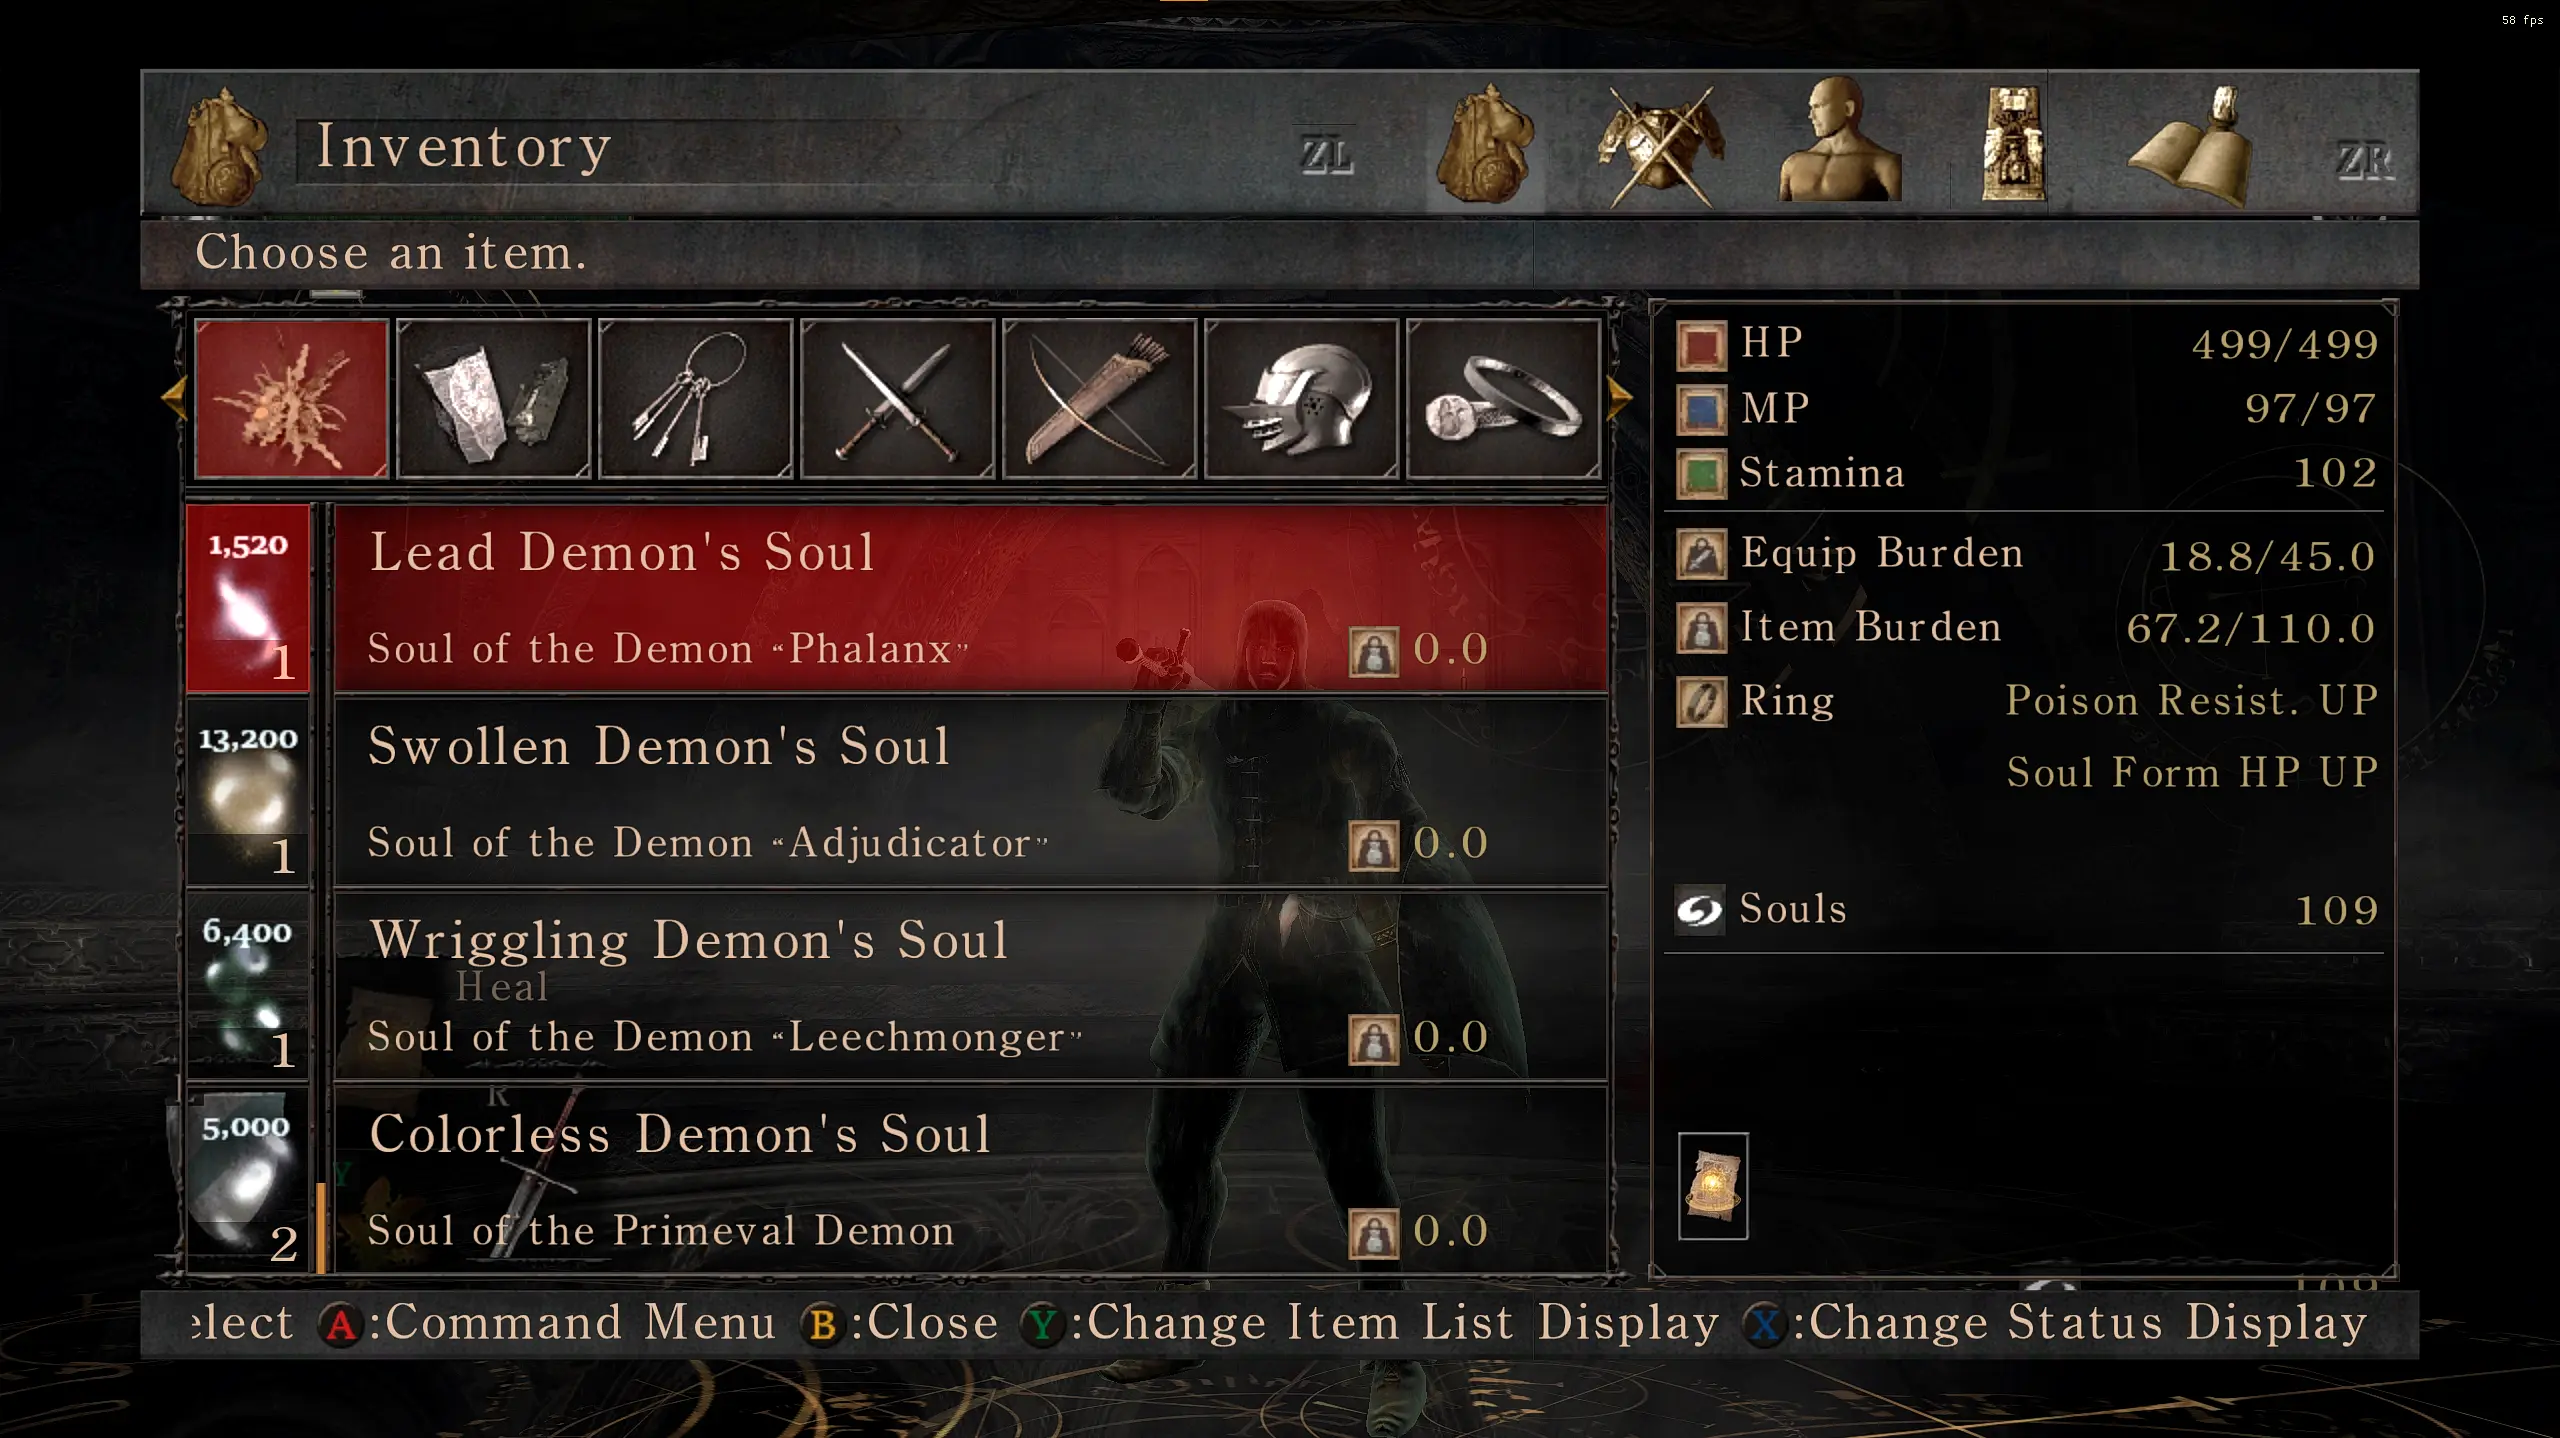Select Swollen Demon's Soul item
2560x1438 pixels.
coord(970,792)
